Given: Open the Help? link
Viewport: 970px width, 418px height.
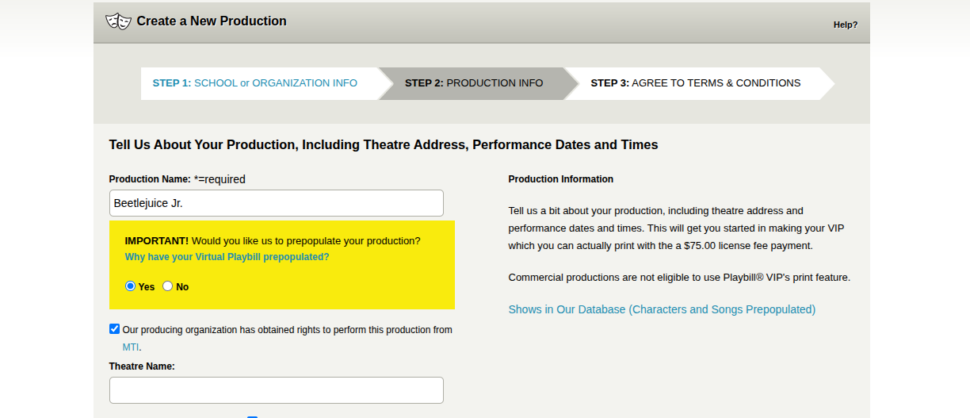Looking at the screenshot, I should 844,25.
